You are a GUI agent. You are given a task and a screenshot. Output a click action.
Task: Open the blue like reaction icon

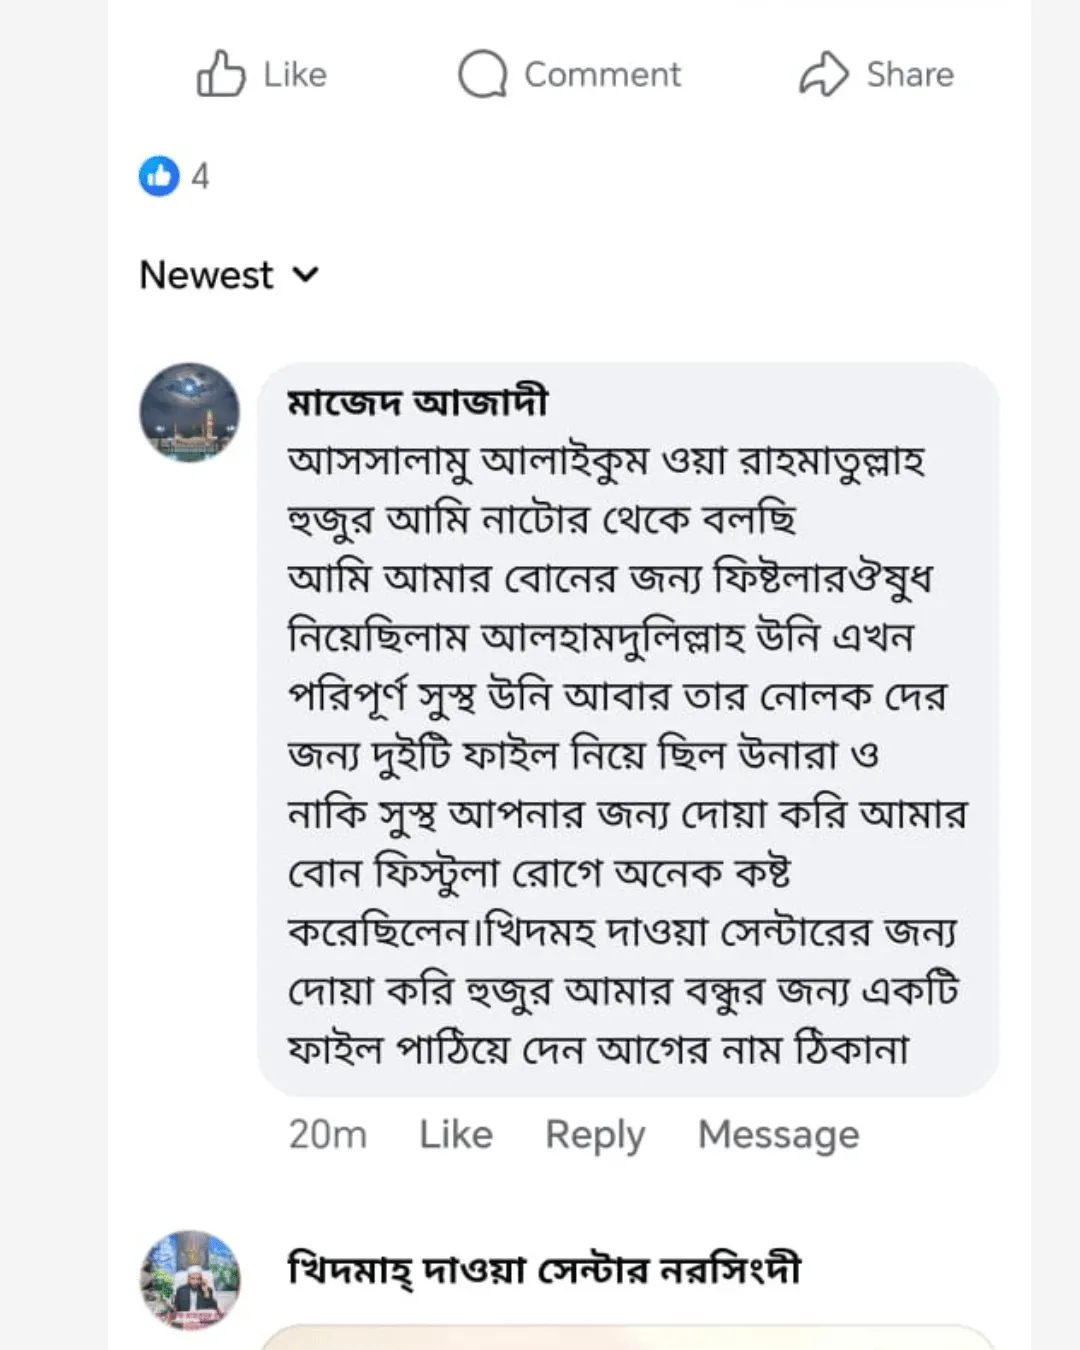[x=159, y=176]
